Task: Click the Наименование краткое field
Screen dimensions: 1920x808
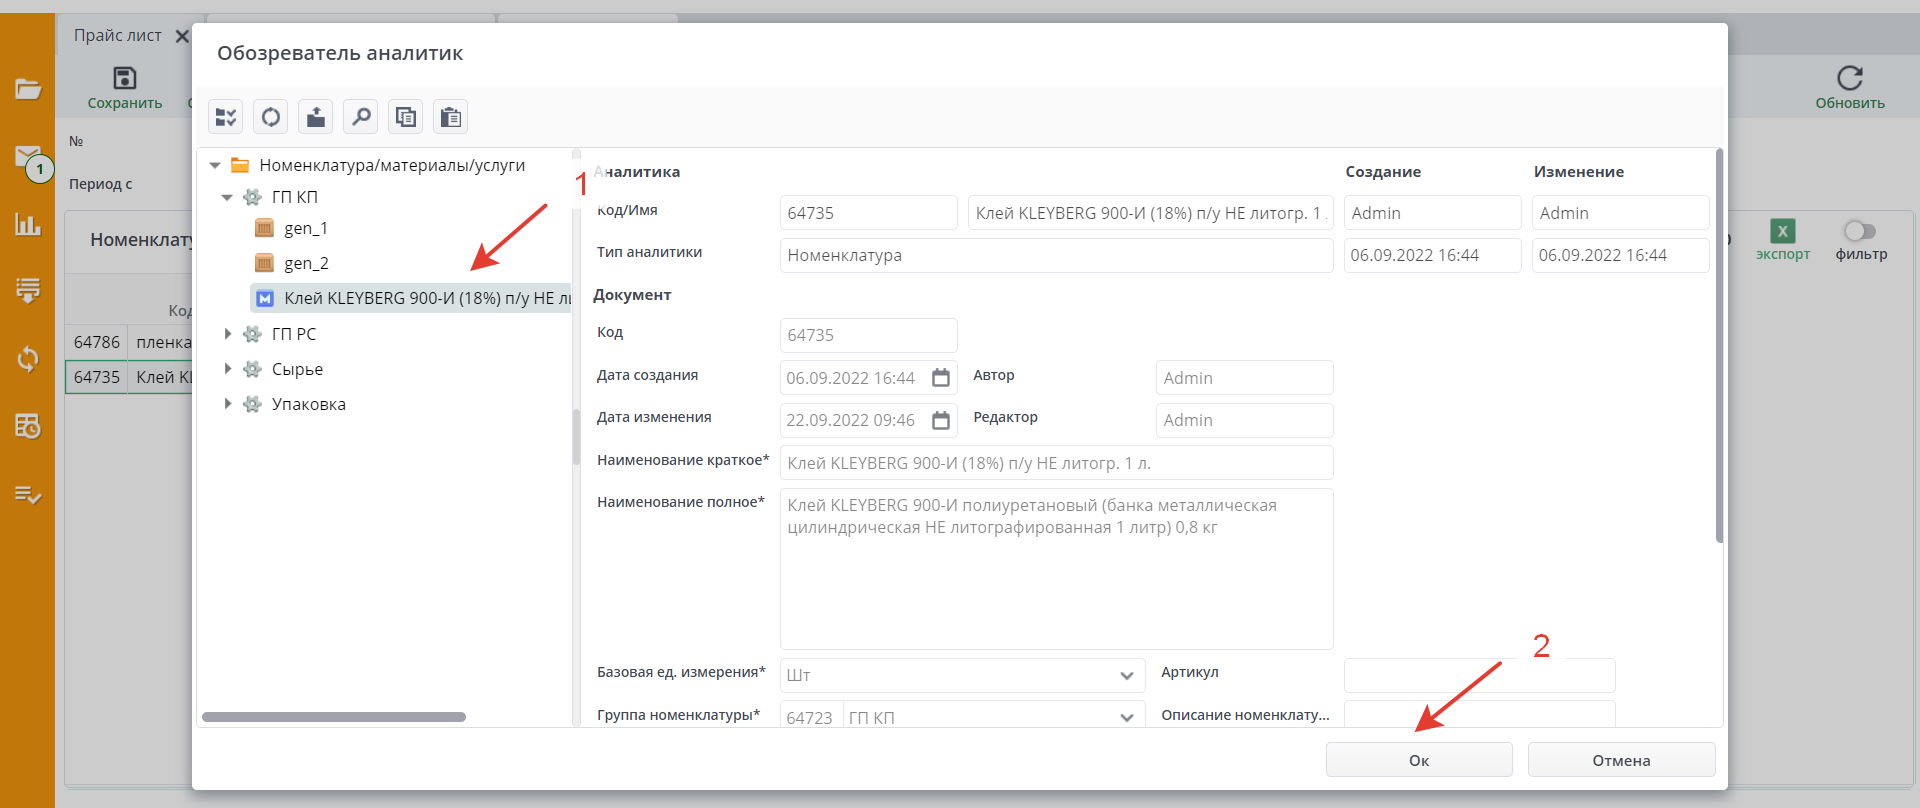Action: coord(1056,463)
